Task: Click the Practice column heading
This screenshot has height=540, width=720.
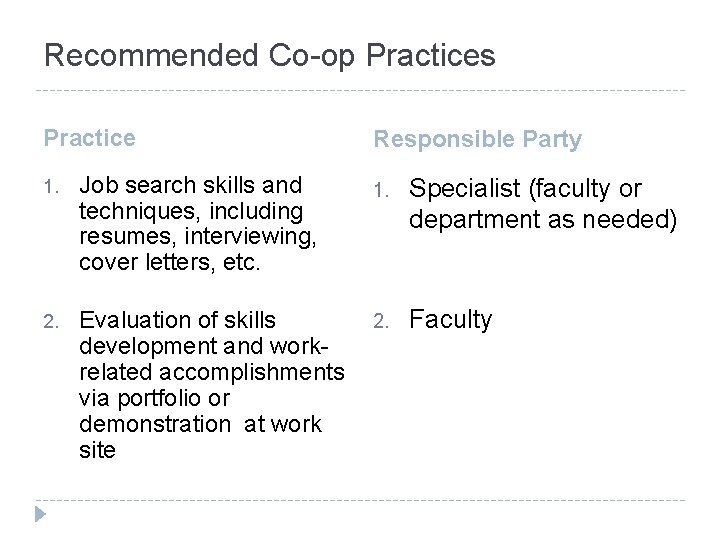Action: click(x=90, y=138)
